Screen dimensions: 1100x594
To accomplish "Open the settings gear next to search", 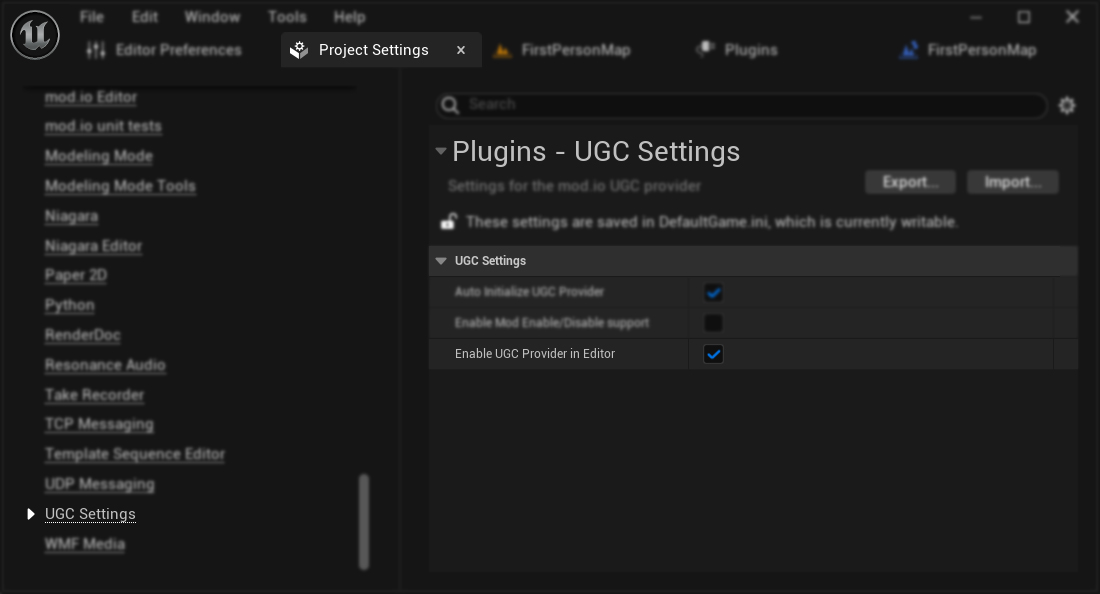I will pos(1067,105).
